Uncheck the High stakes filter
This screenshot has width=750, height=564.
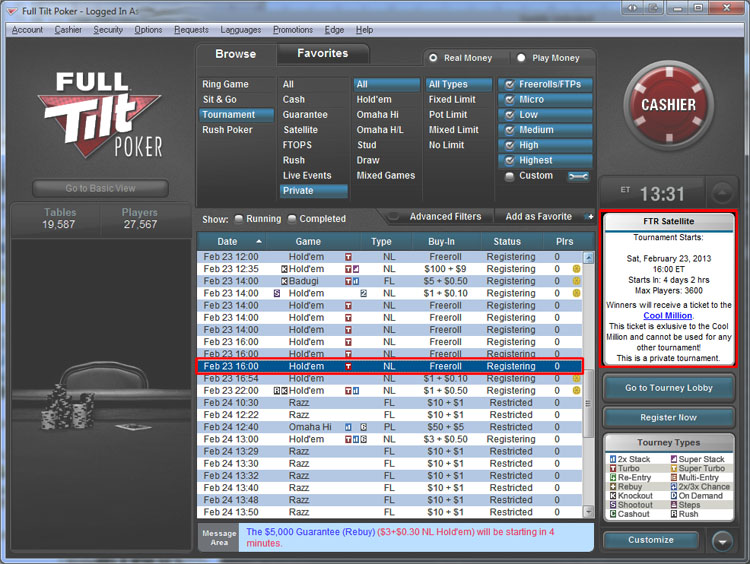click(510, 145)
